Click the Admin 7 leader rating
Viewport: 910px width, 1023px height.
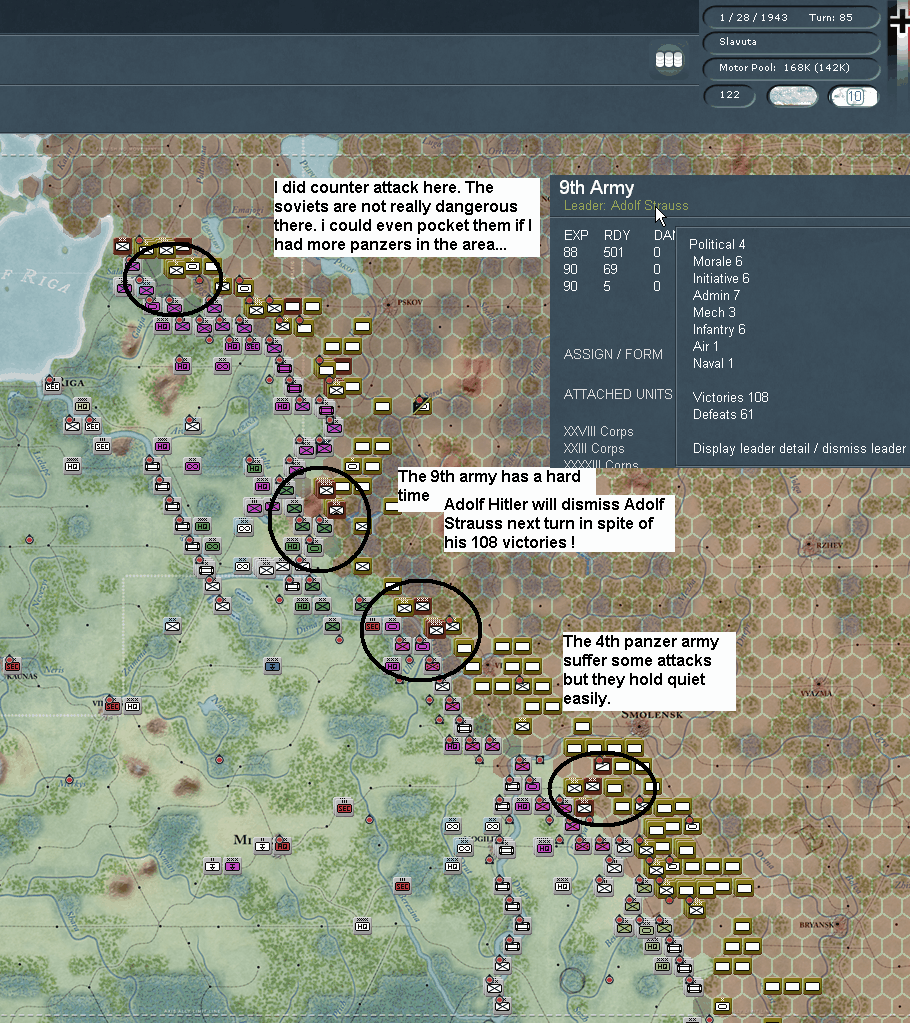tap(716, 295)
